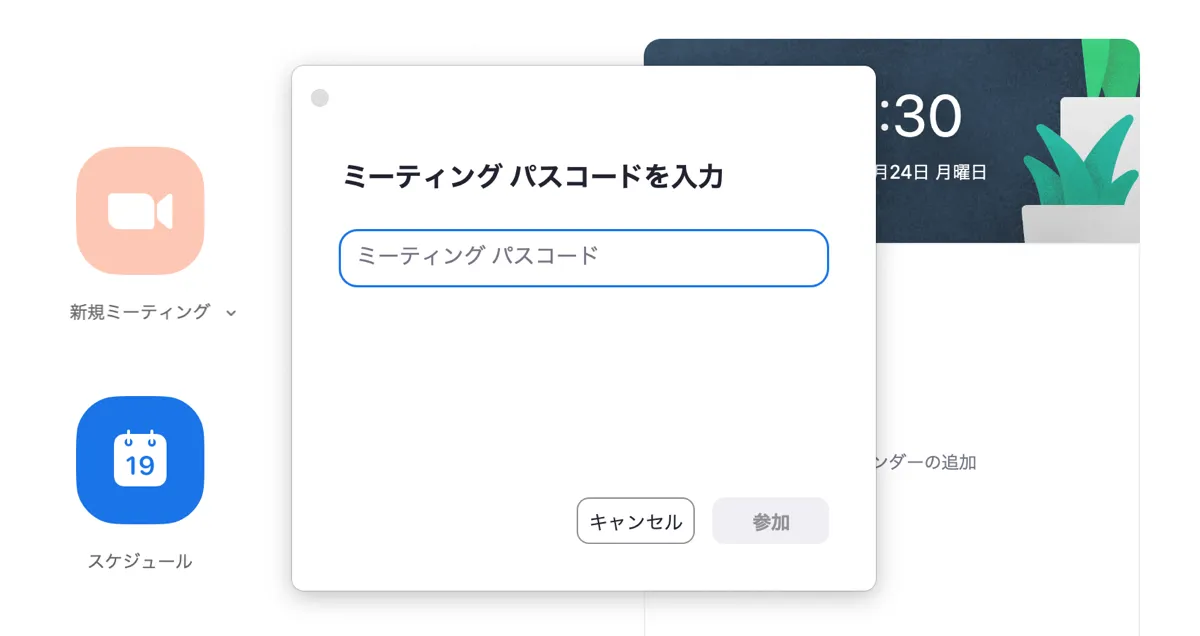Viewport: 1200px width, 636px height.
Task: Click the 新規ミーティング text label
Action: 140,312
